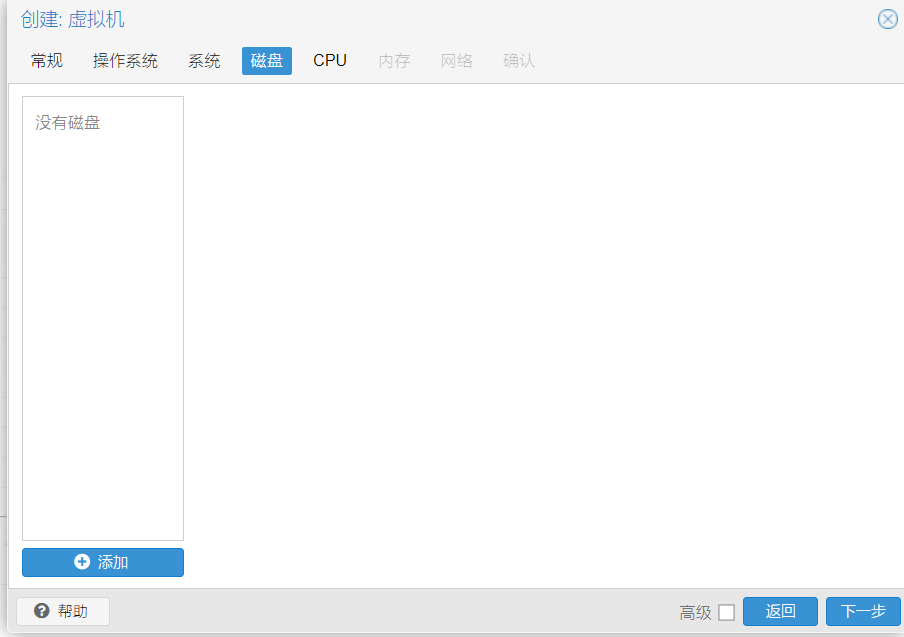The width and height of the screenshot is (904, 637).
Task: Select the active 磁盘 tab
Action: pyautogui.click(x=267, y=61)
